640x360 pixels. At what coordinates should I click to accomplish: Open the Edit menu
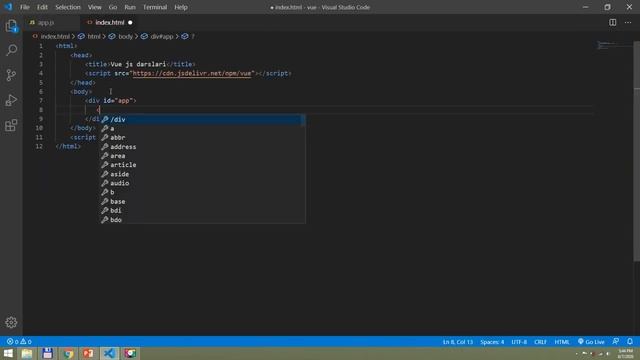pos(42,7)
